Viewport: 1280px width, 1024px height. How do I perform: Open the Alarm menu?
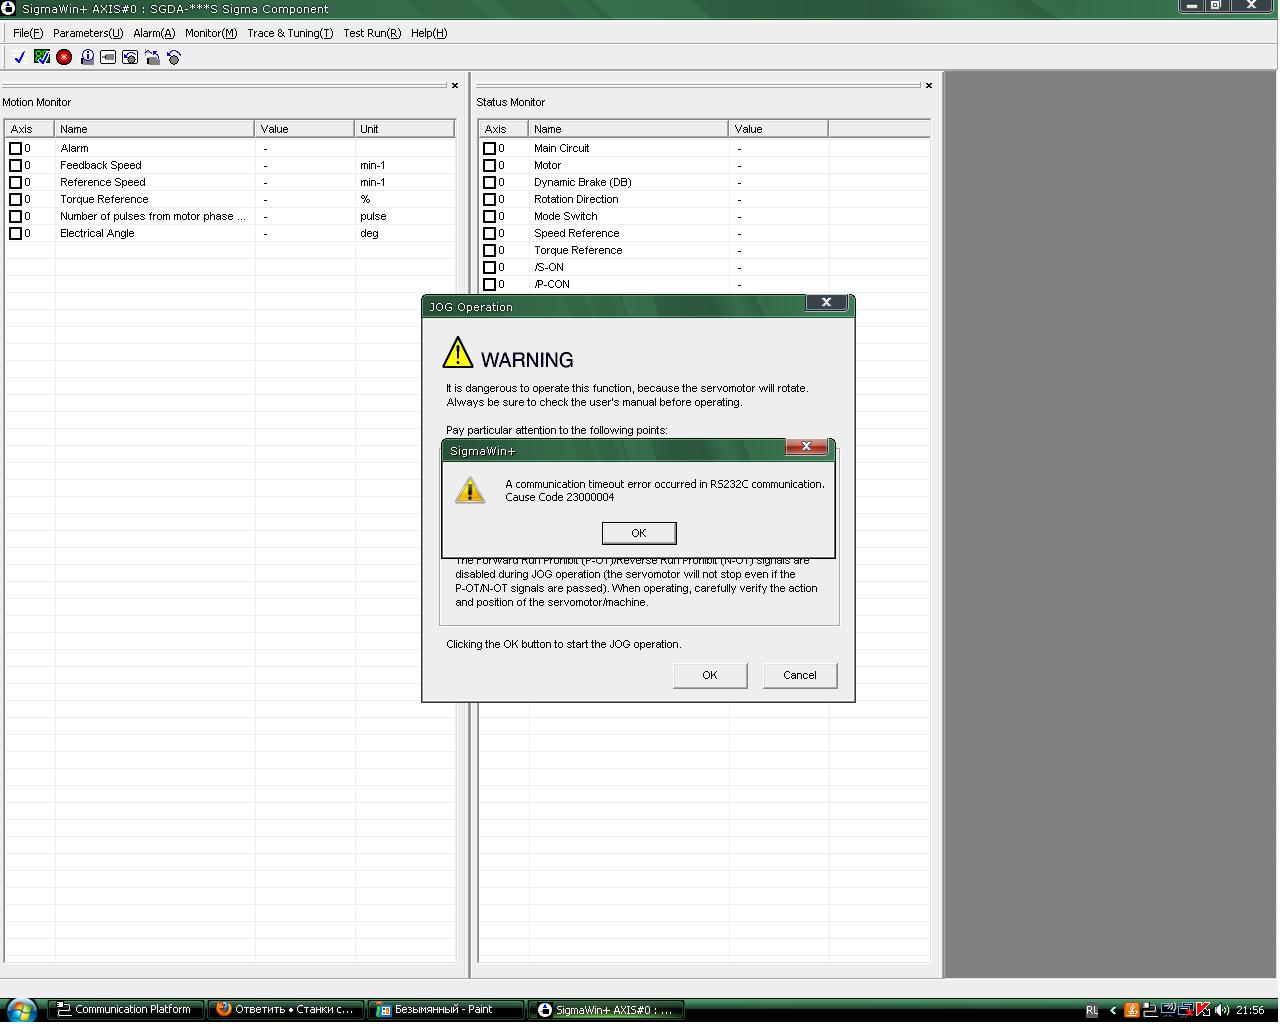point(154,33)
